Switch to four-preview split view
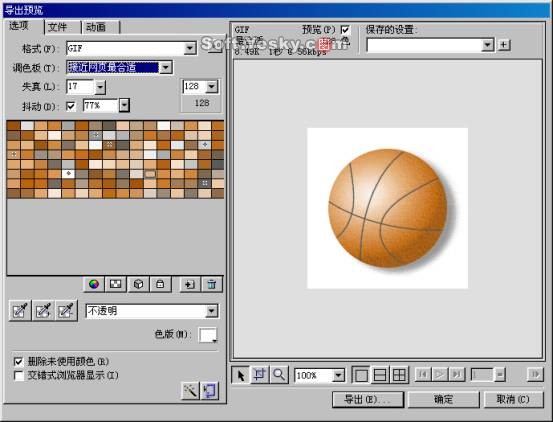The height and width of the screenshot is (422, 553). [x=399, y=375]
